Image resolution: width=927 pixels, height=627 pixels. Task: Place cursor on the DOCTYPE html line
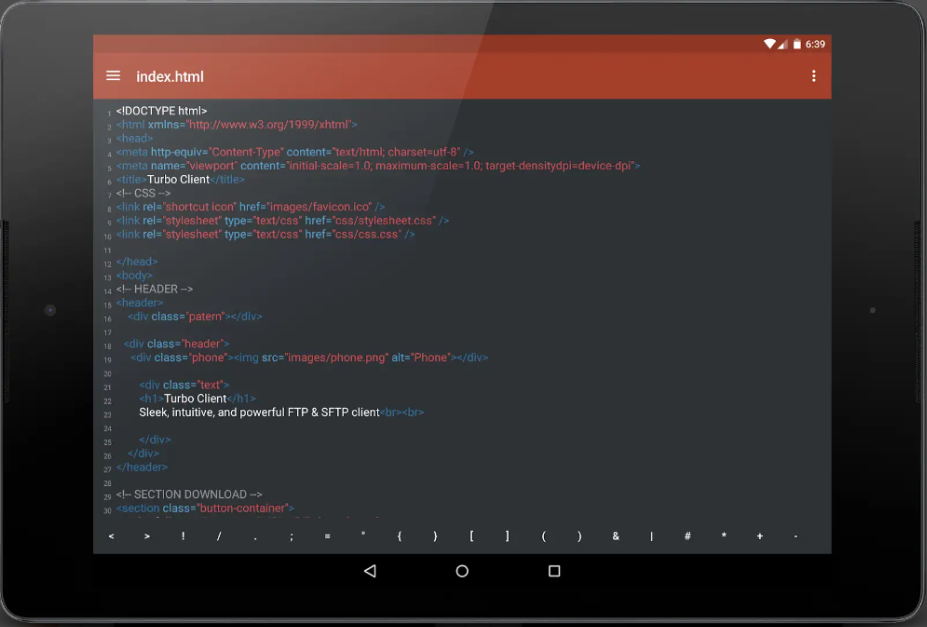[x=161, y=111]
